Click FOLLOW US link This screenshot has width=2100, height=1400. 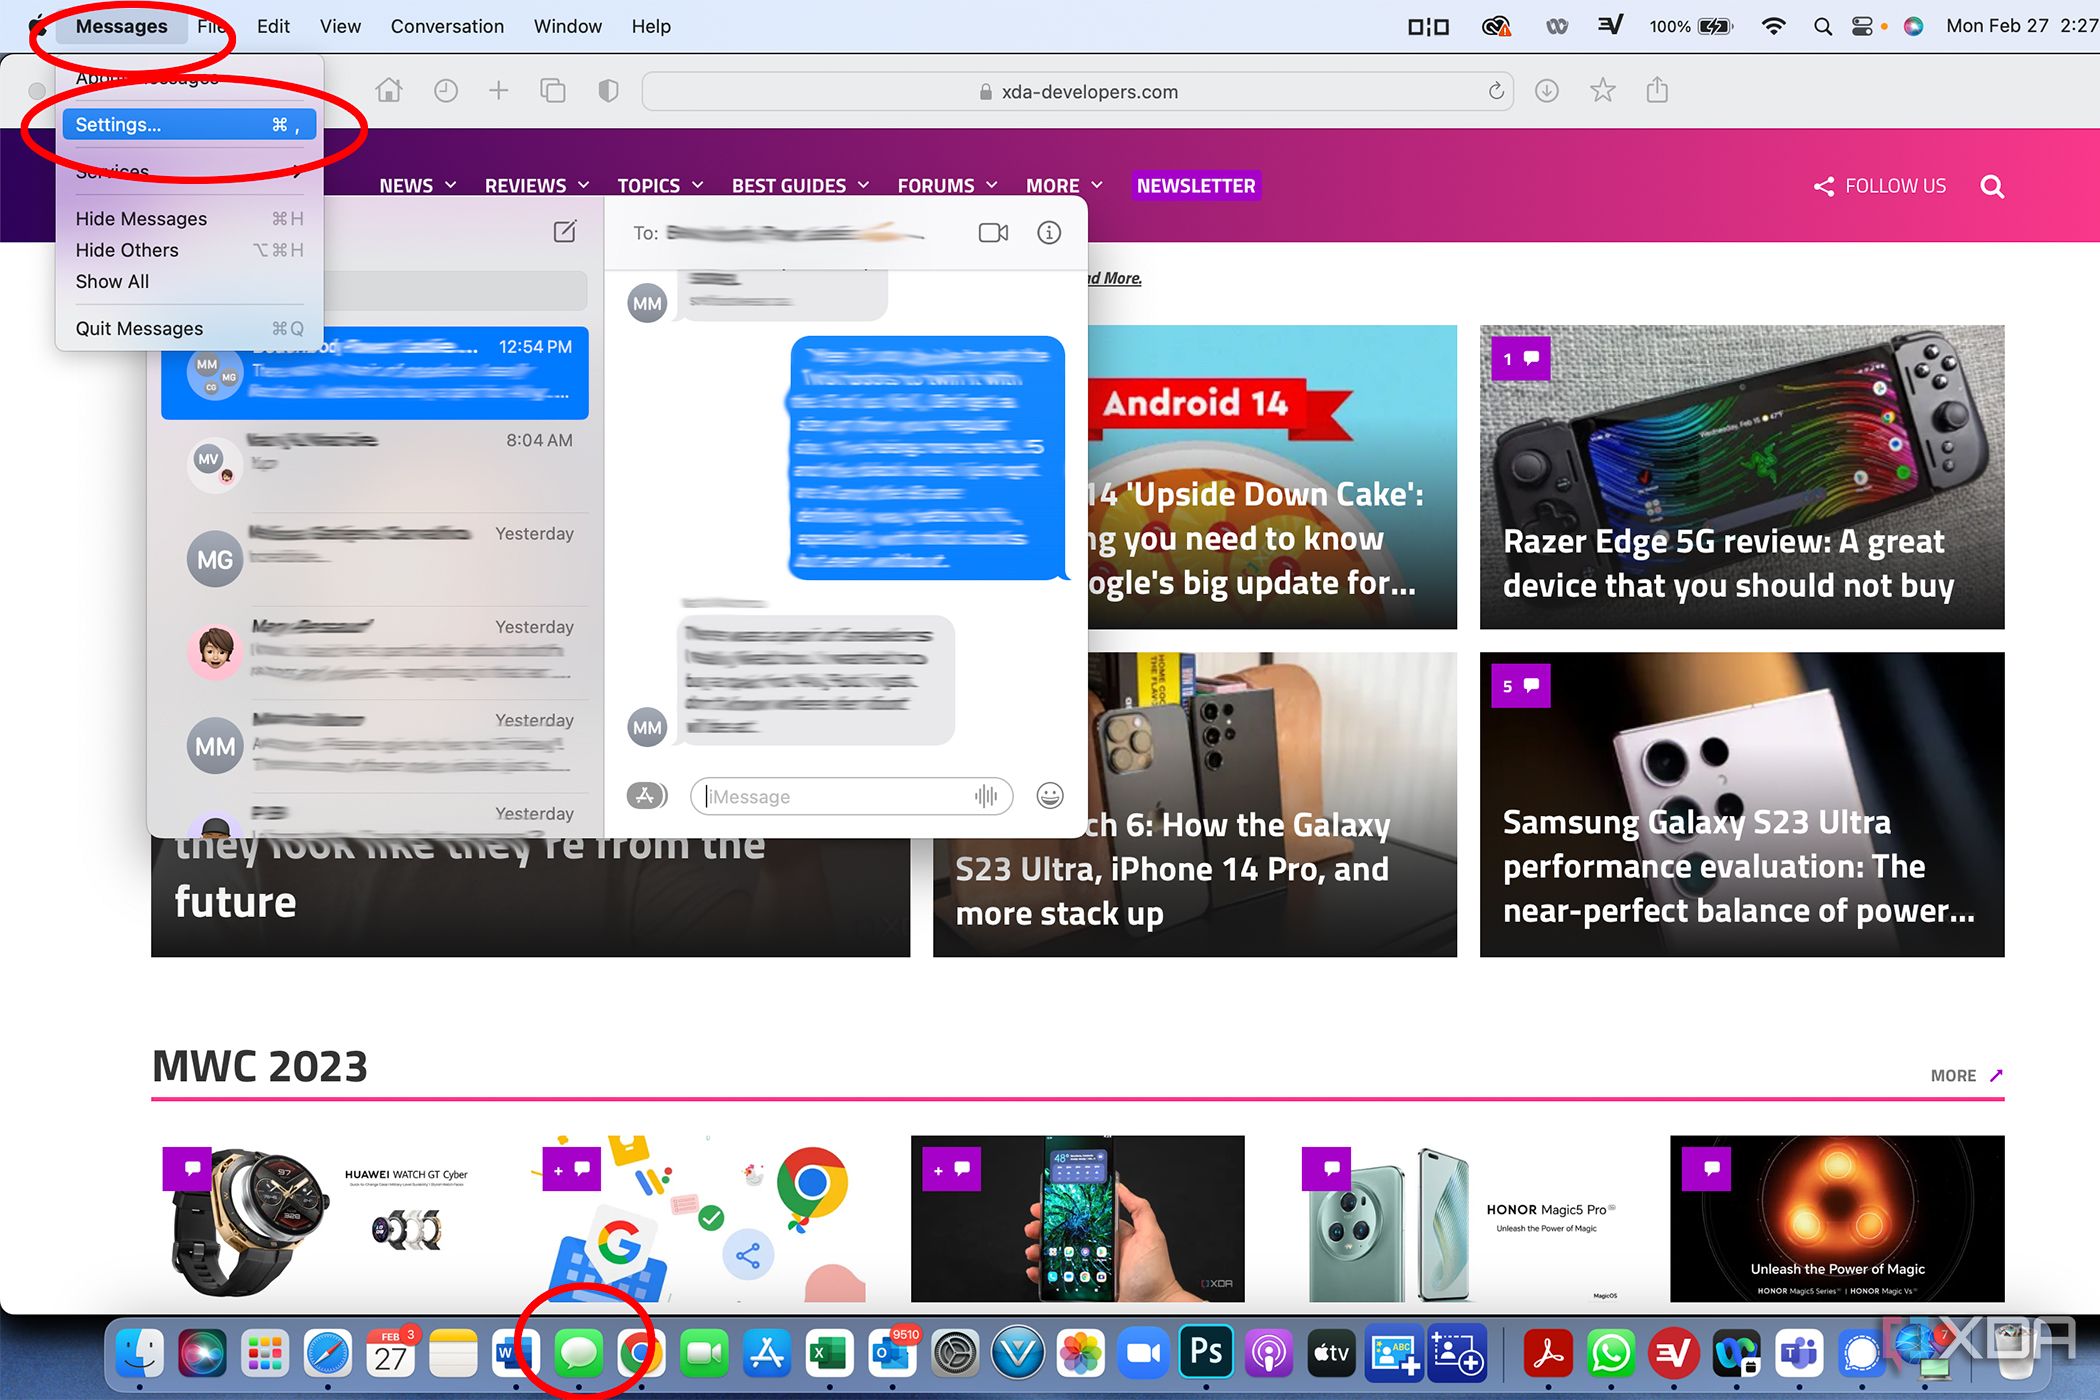pos(1880,186)
